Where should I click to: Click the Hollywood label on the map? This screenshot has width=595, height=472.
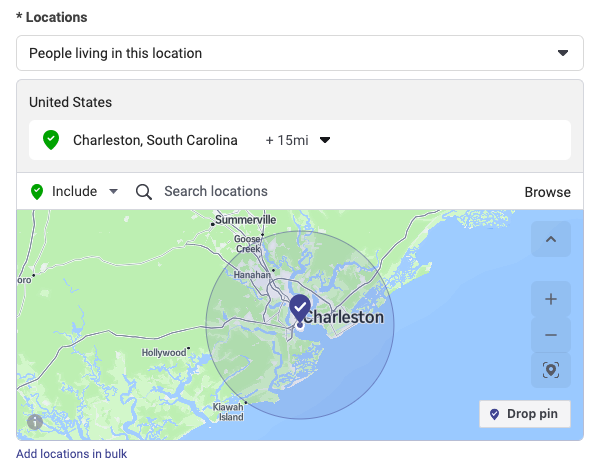164,352
